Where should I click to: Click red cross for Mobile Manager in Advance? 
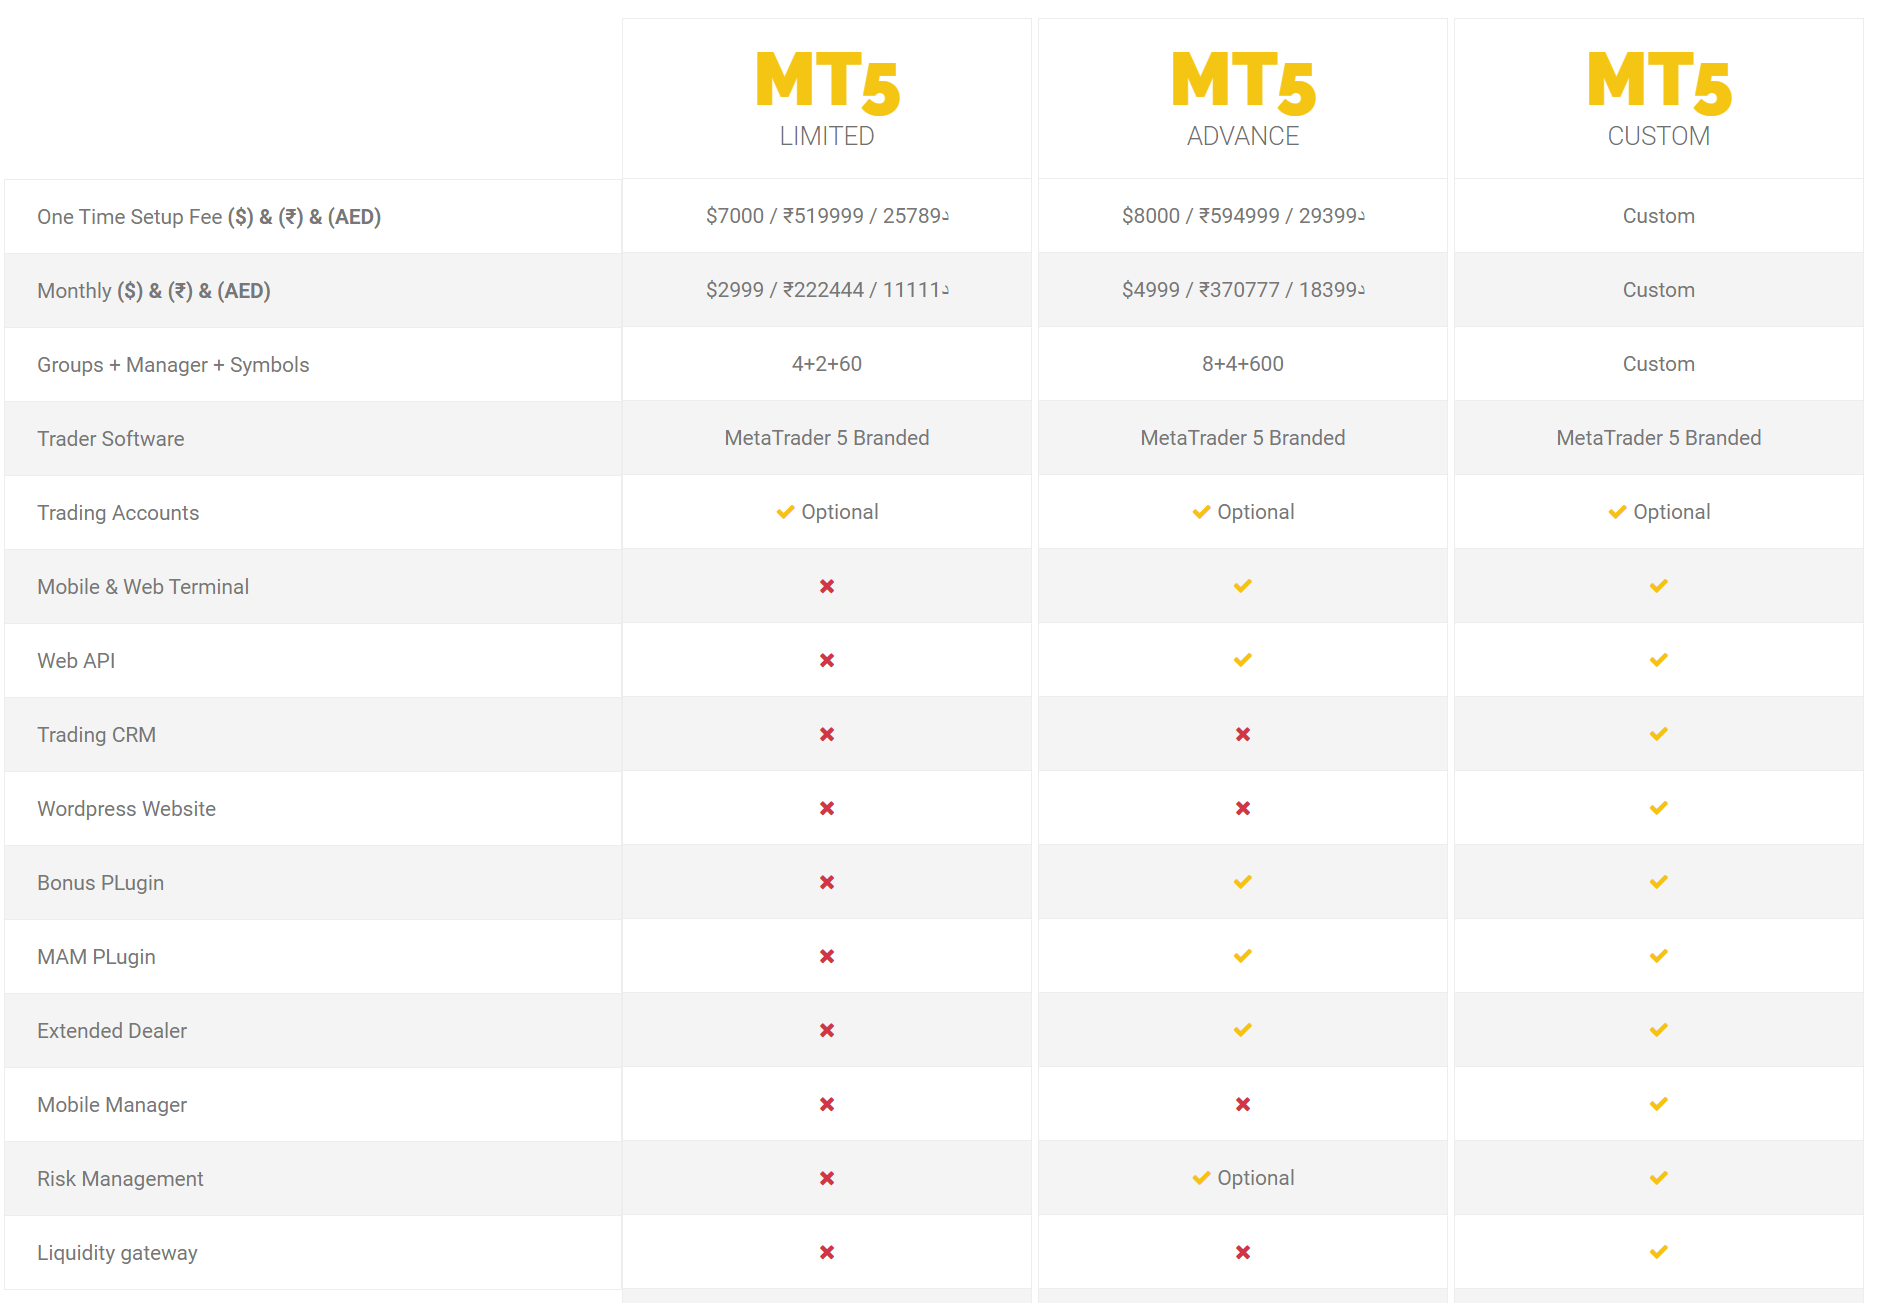point(1243,1104)
